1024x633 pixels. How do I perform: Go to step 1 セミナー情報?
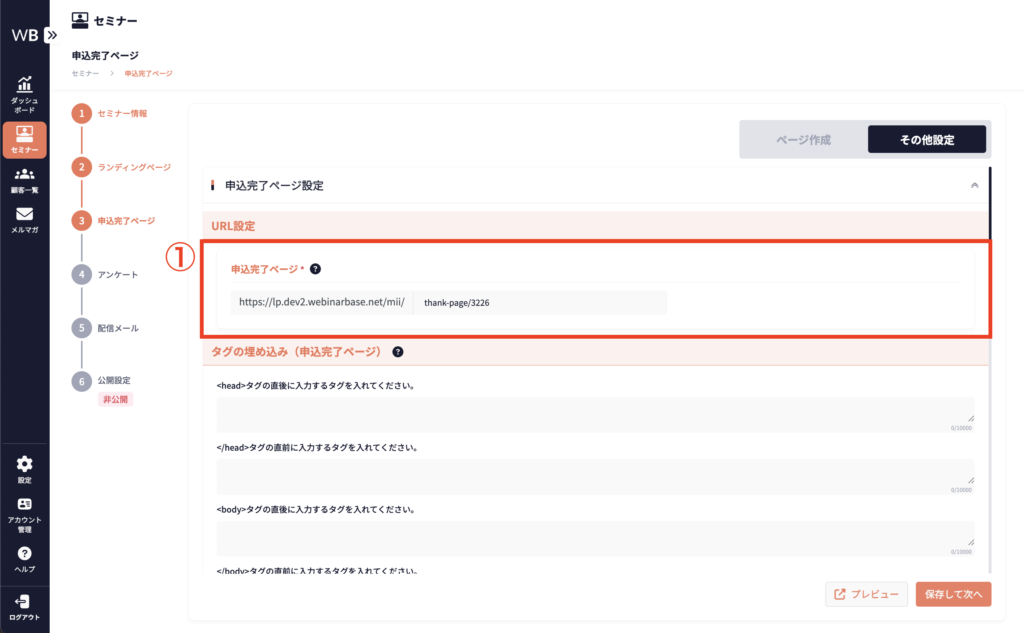(122, 114)
